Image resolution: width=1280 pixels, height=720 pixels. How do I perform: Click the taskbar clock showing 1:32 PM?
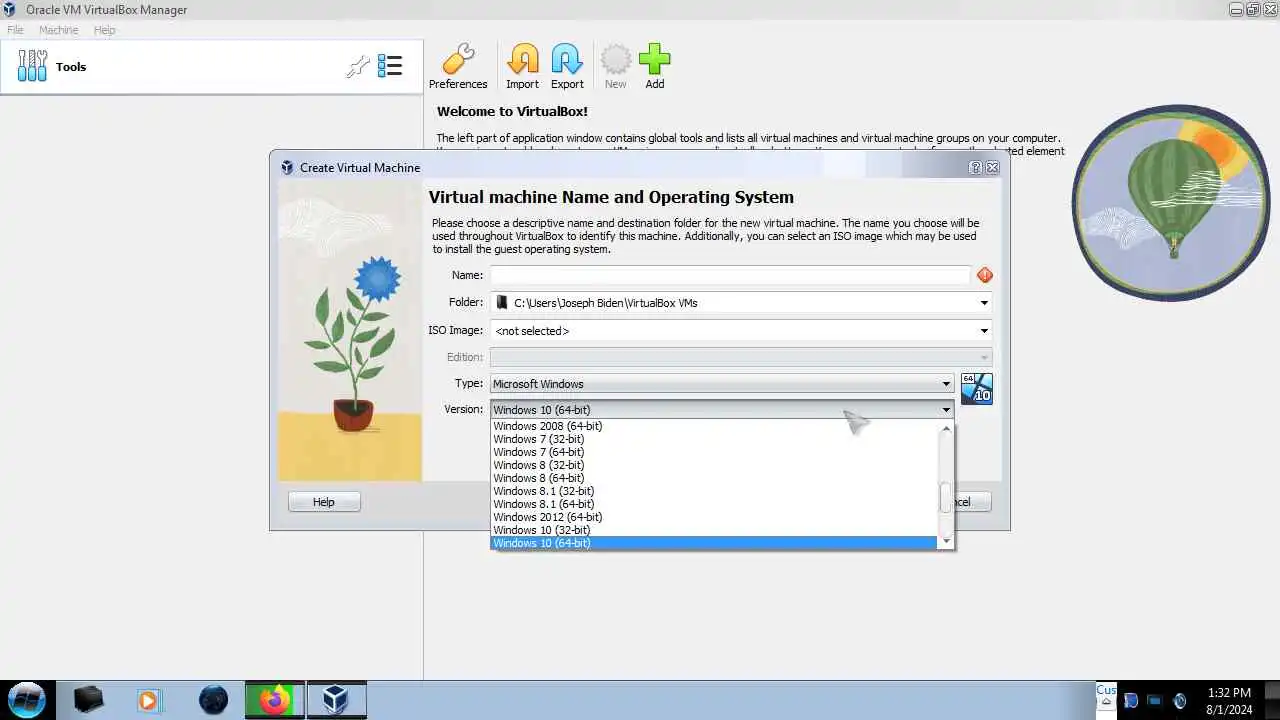1229,700
